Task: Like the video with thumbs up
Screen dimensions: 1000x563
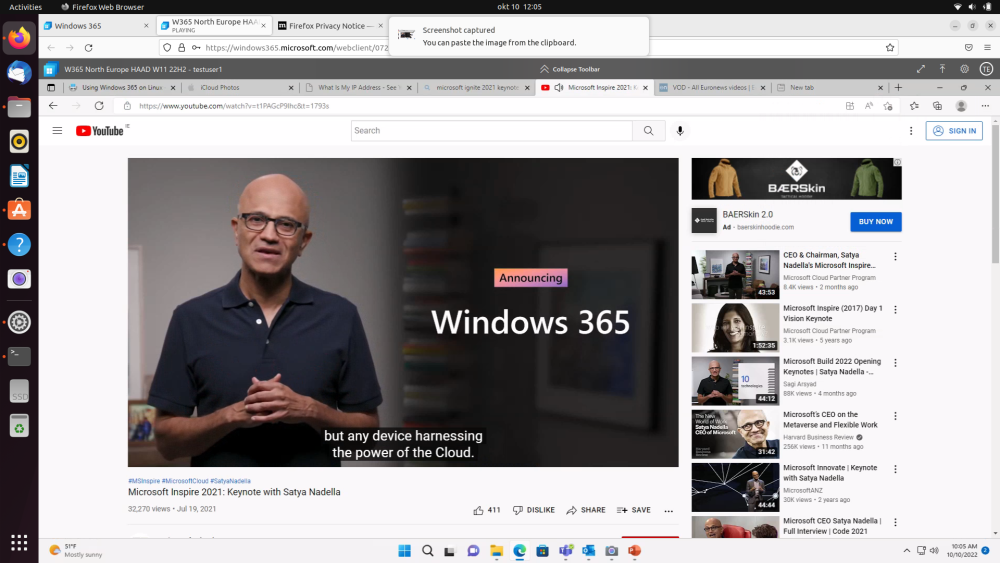Action: tap(487, 510)
